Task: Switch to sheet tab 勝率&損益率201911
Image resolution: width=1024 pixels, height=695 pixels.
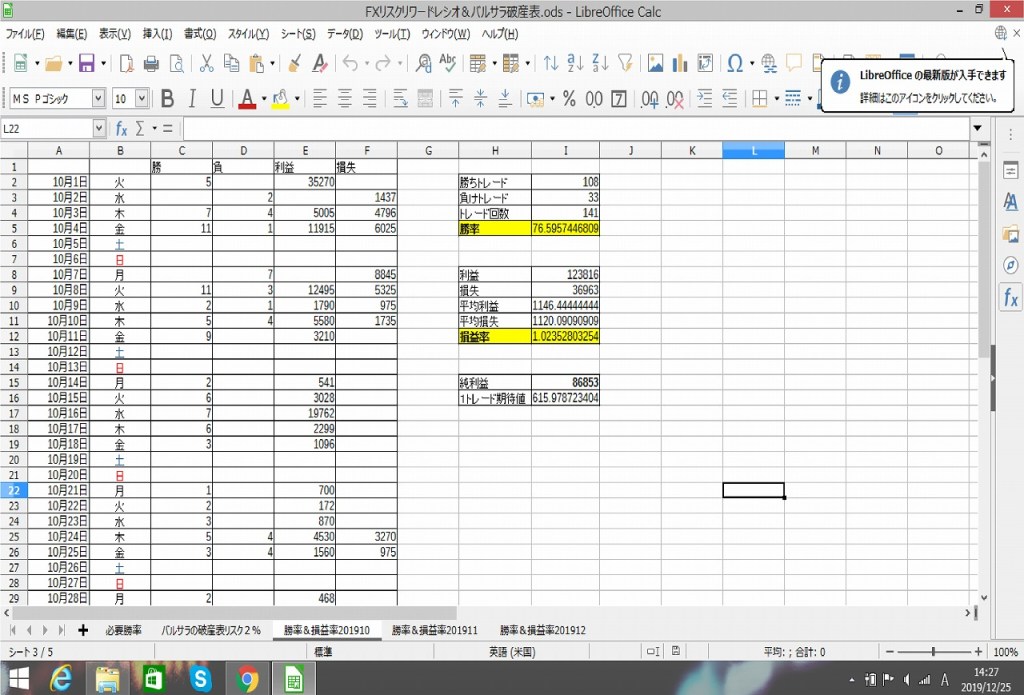Action: tap(434, 631)
